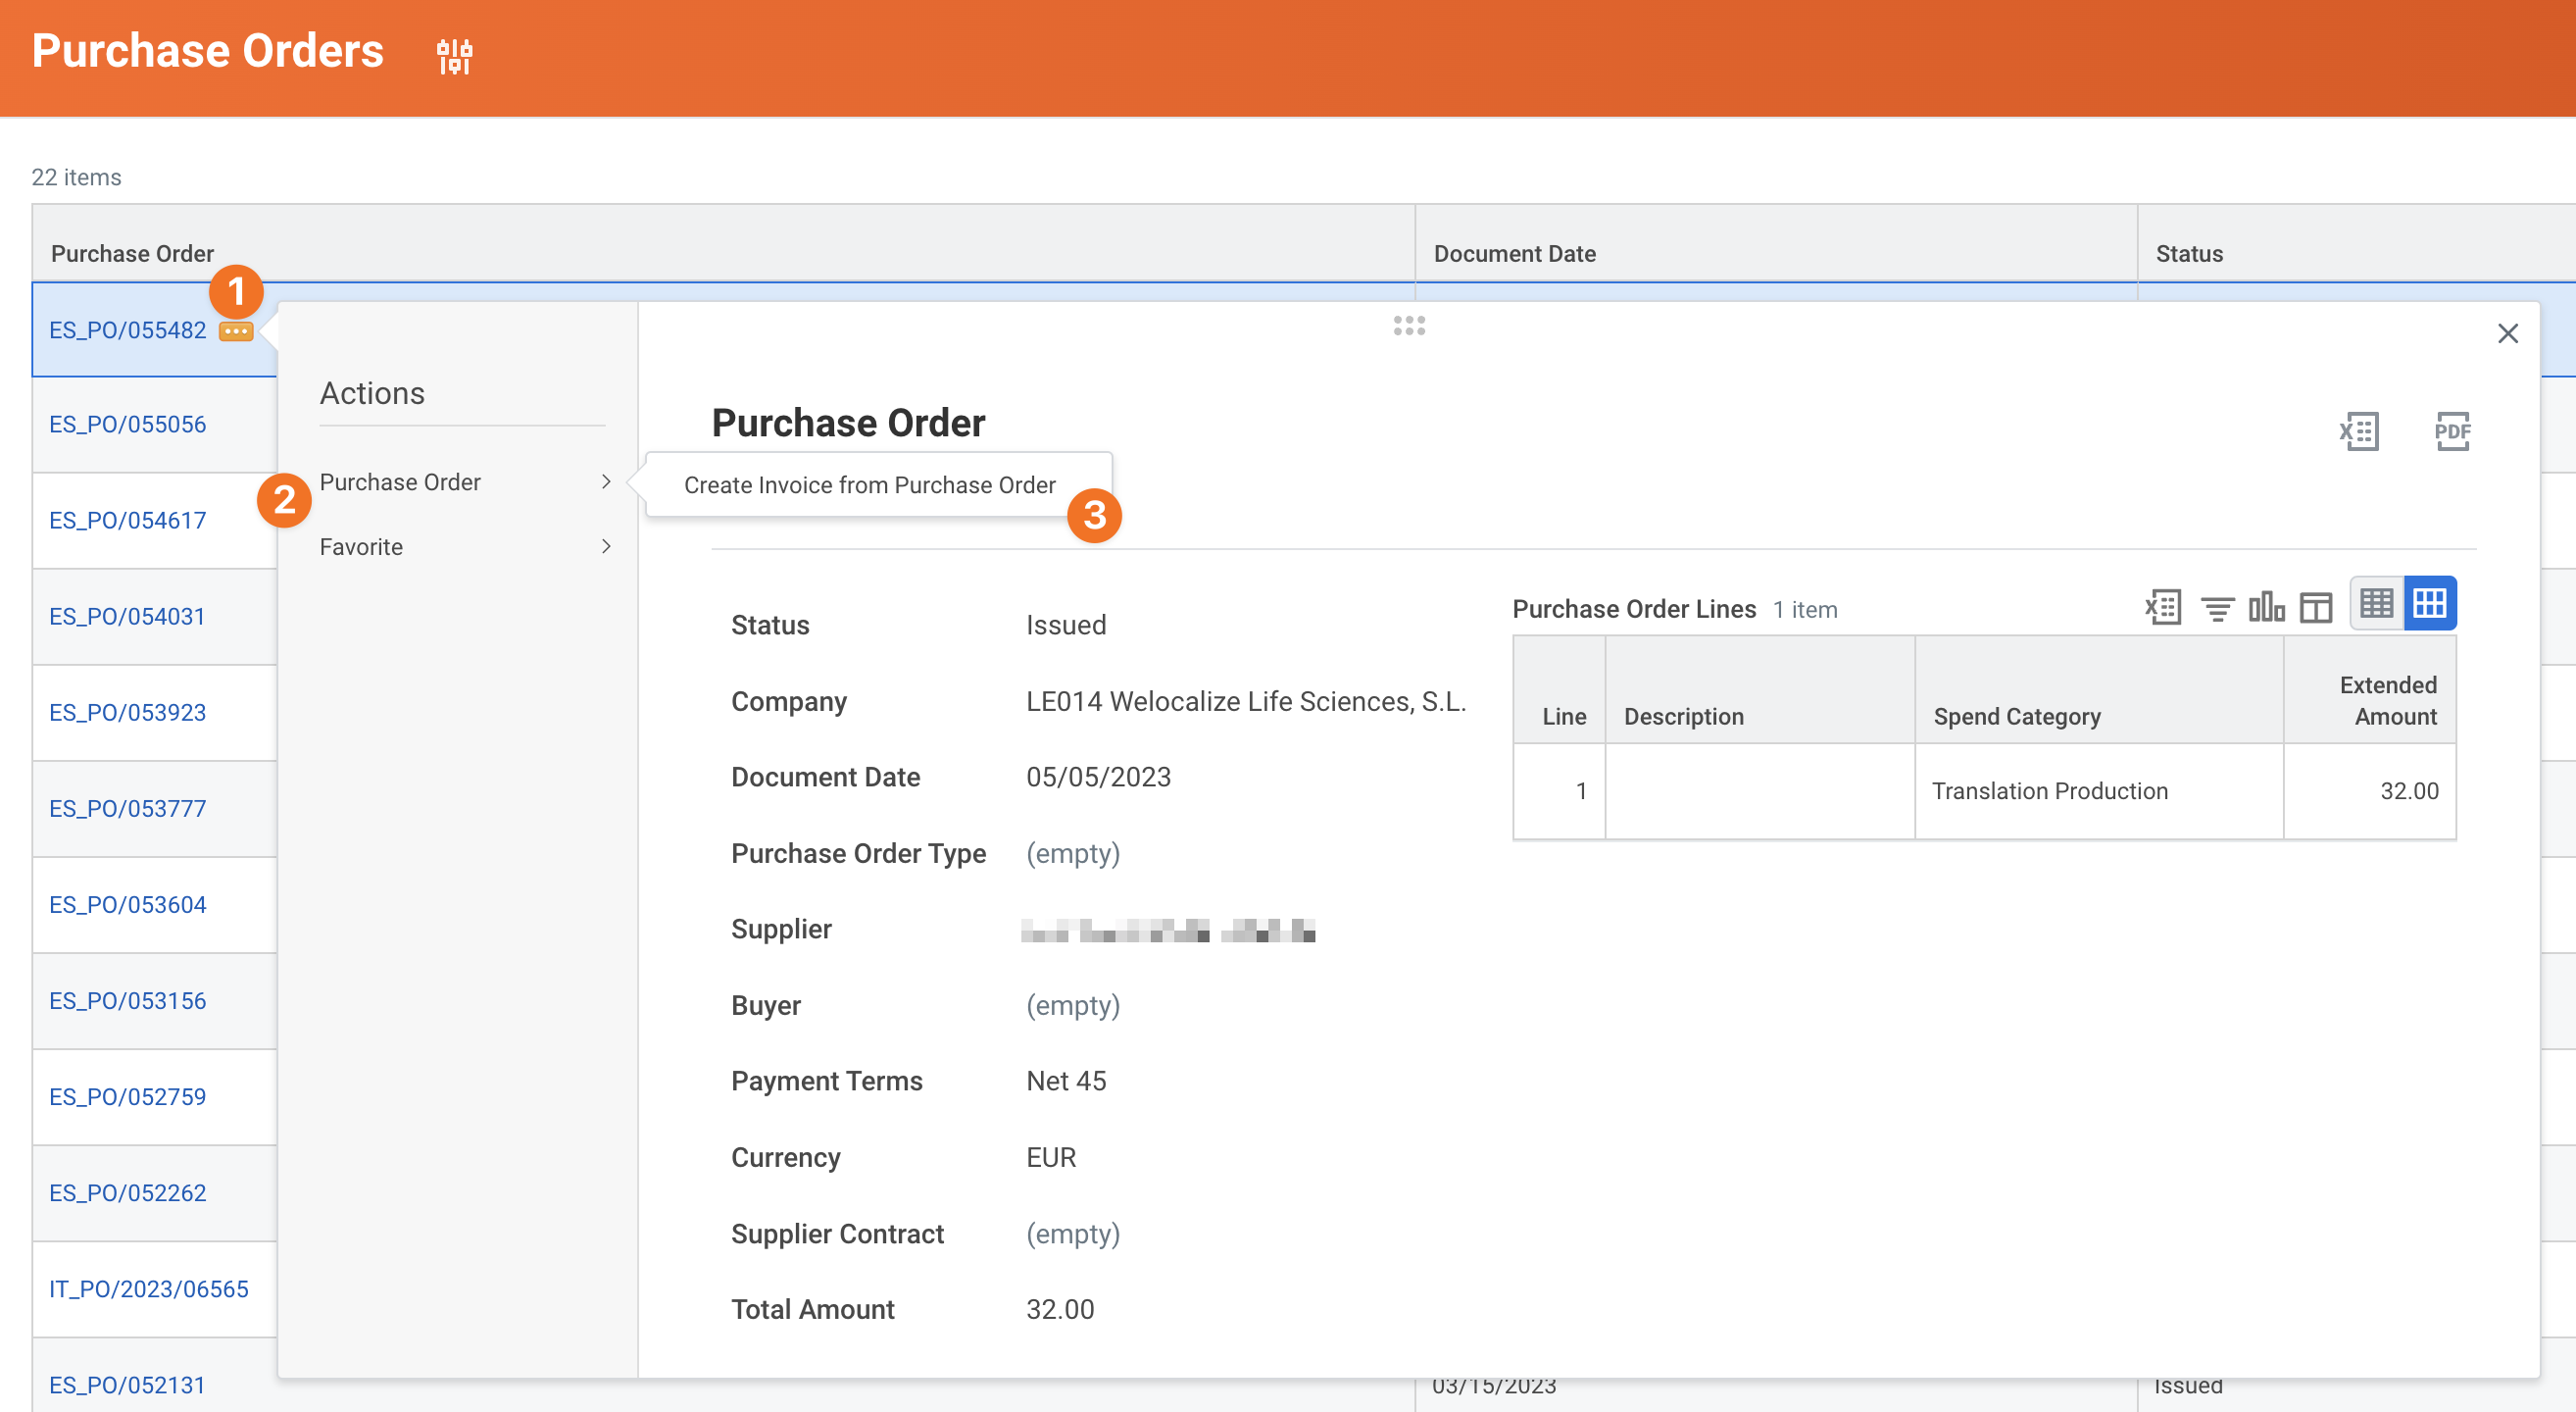The image size is (2576, 1412).
Task: Export purchase order to Excel
Action: click(x=2358, y=432)
